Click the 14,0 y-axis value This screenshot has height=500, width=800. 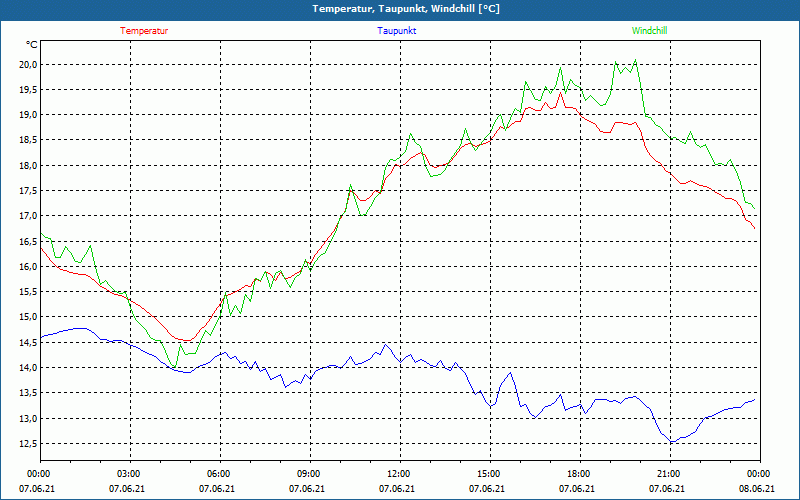pyautogui.click(x=29, y=367)
